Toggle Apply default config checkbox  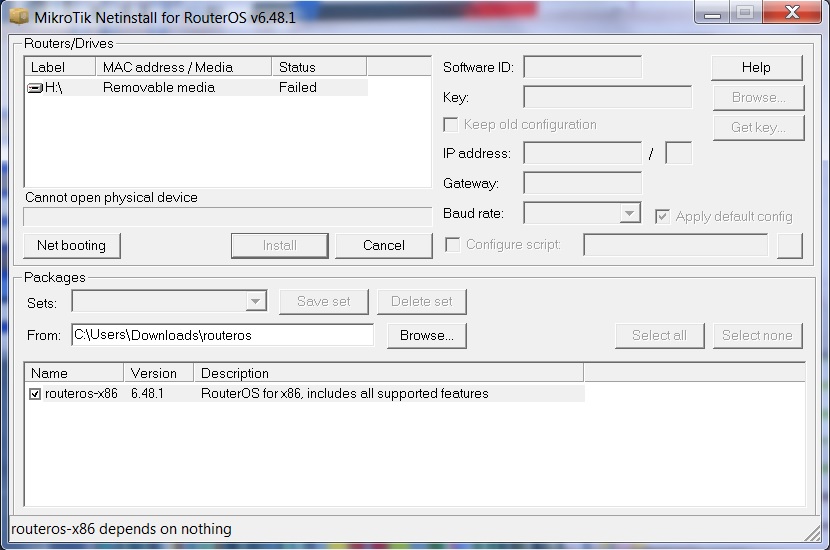point(662,217)
